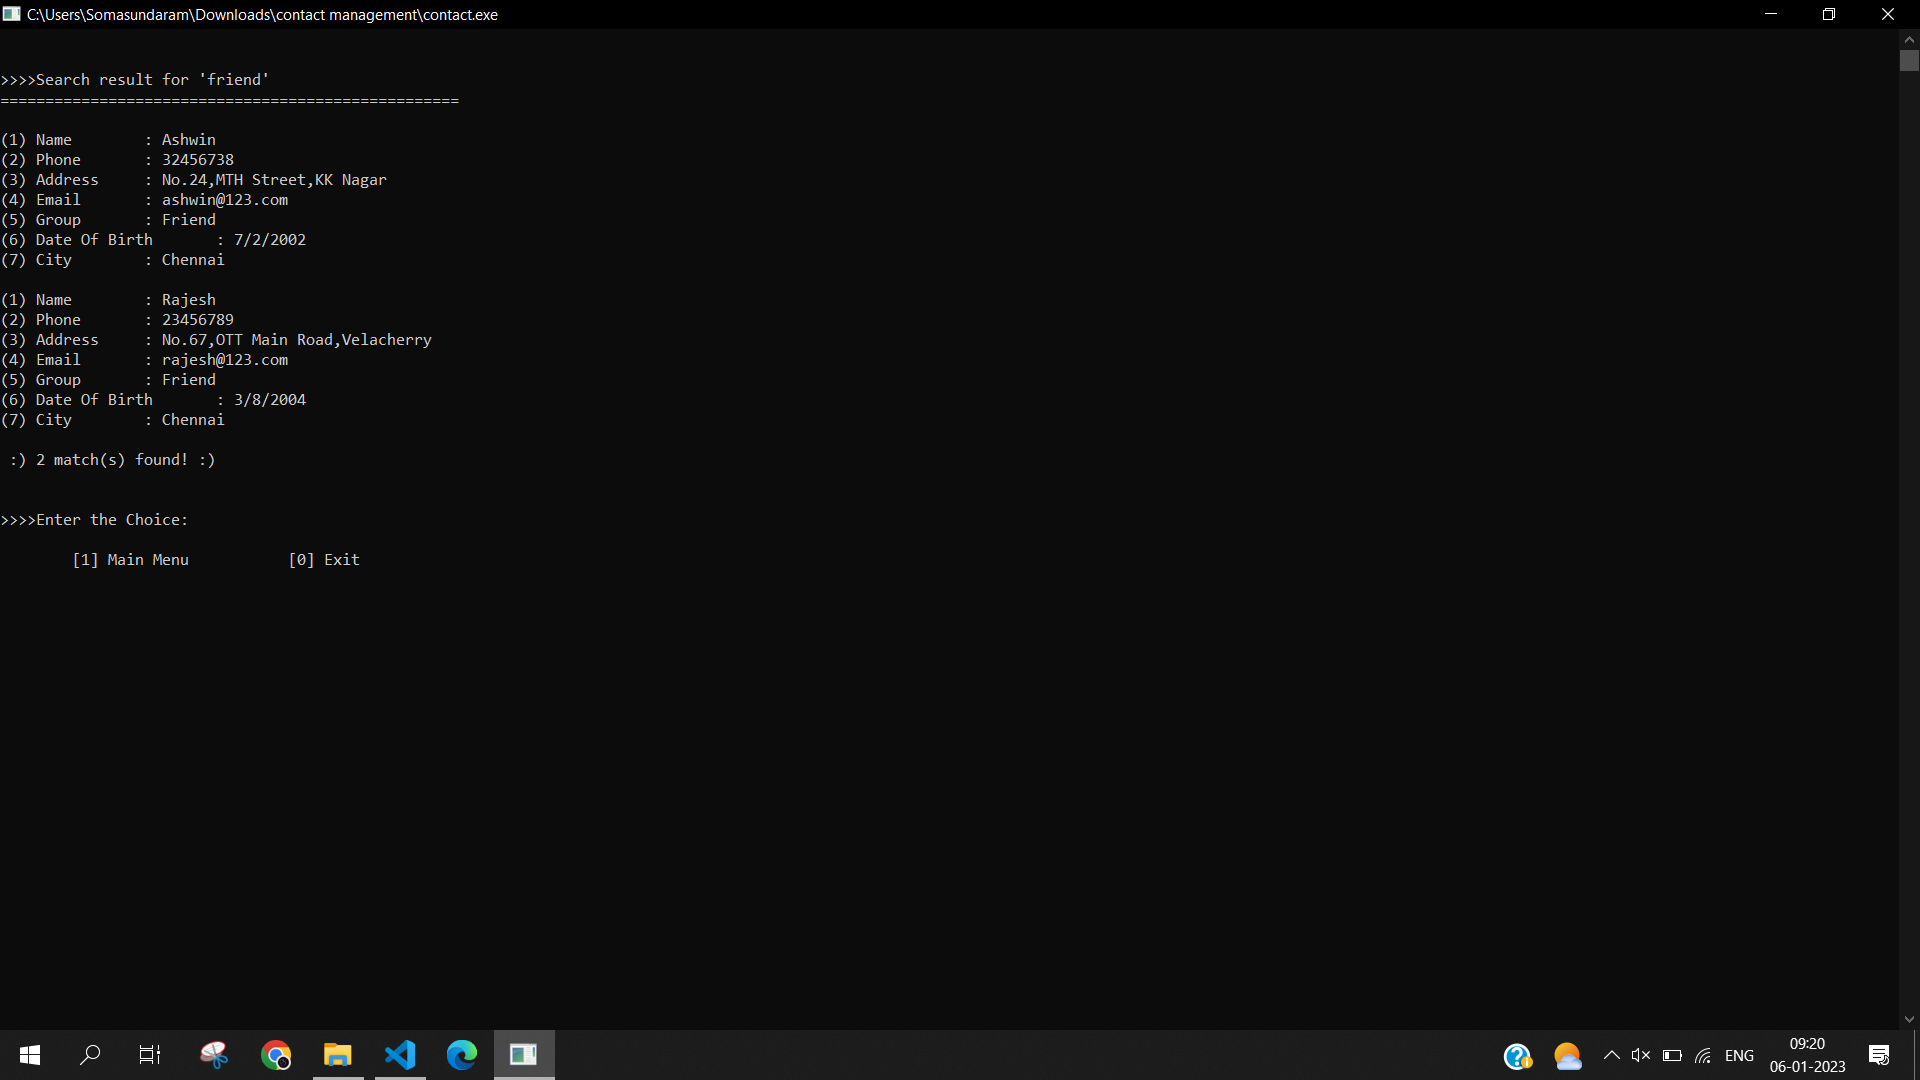1920x1080 pixels.
Task: Open the Wi-Fi network flyout
Action: click(1704, 1055)
